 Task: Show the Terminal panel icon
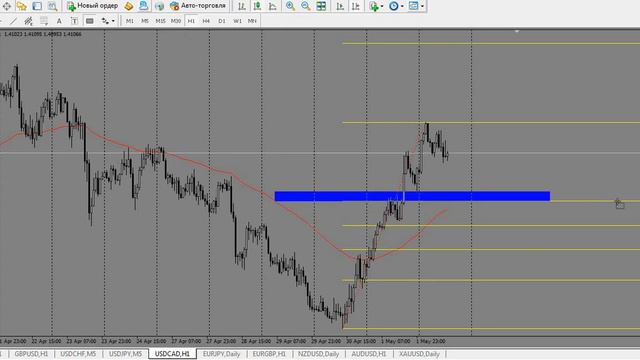point(37,6)
